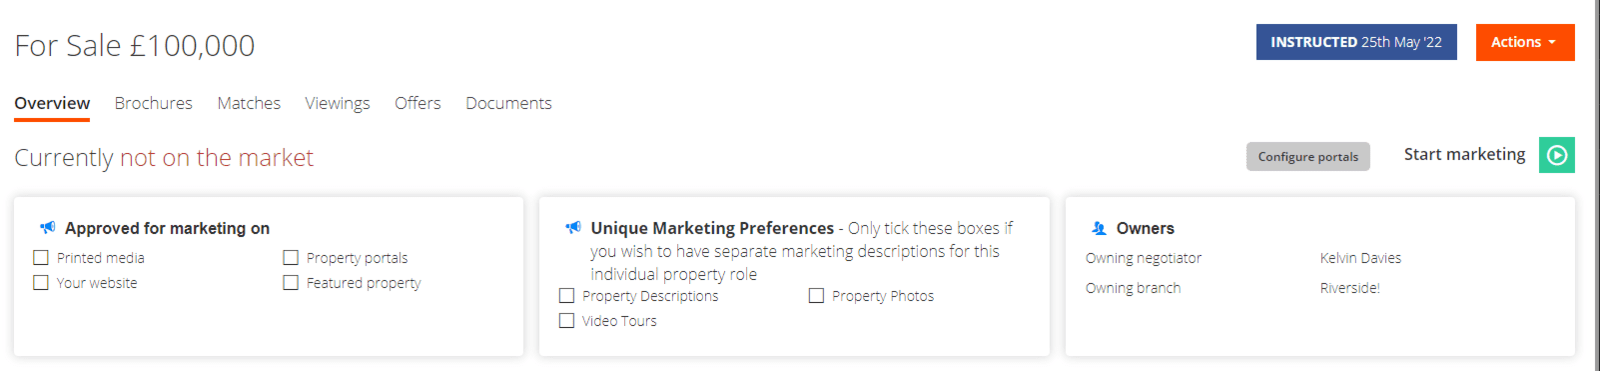Tick the Property Descriptions checkbox
Viewport: 1600px width, 371px height.
(x=567, y=296)
